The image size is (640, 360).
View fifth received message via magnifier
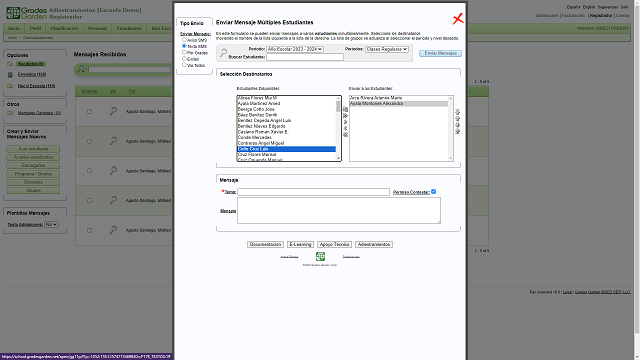(113, 230)
